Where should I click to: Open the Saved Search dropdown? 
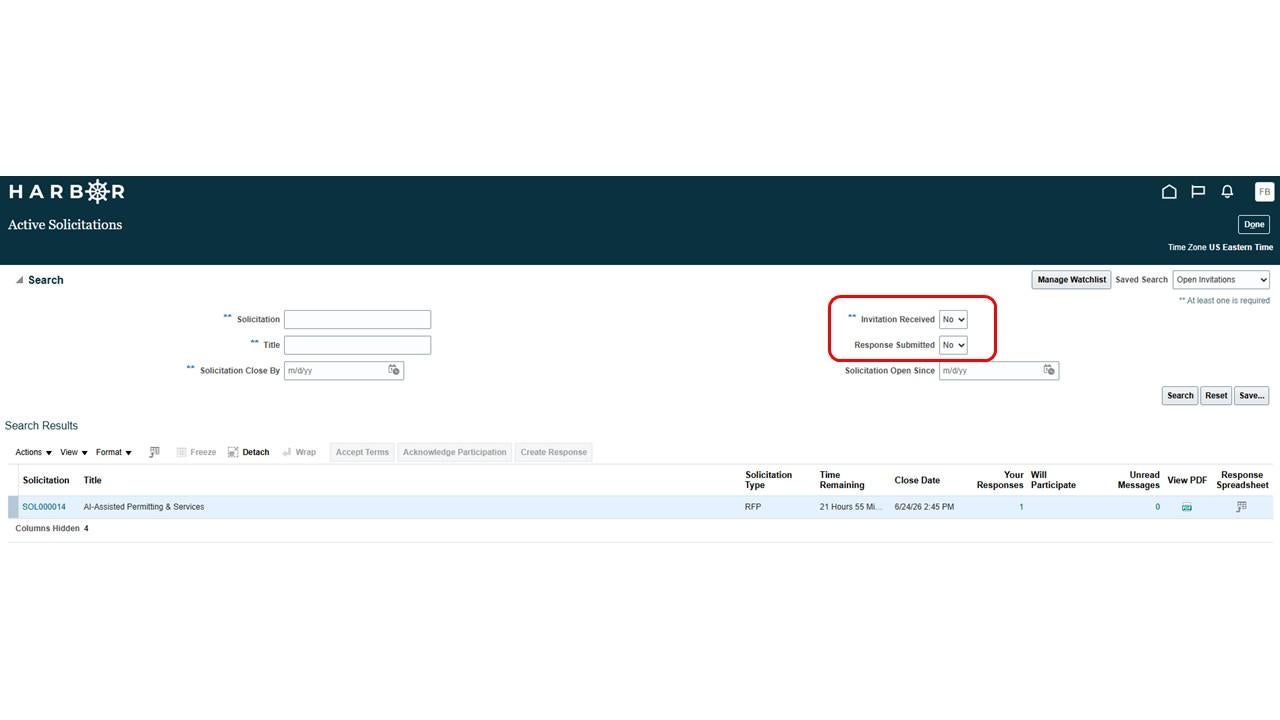pyautogui.click(x=1221, y=280)
